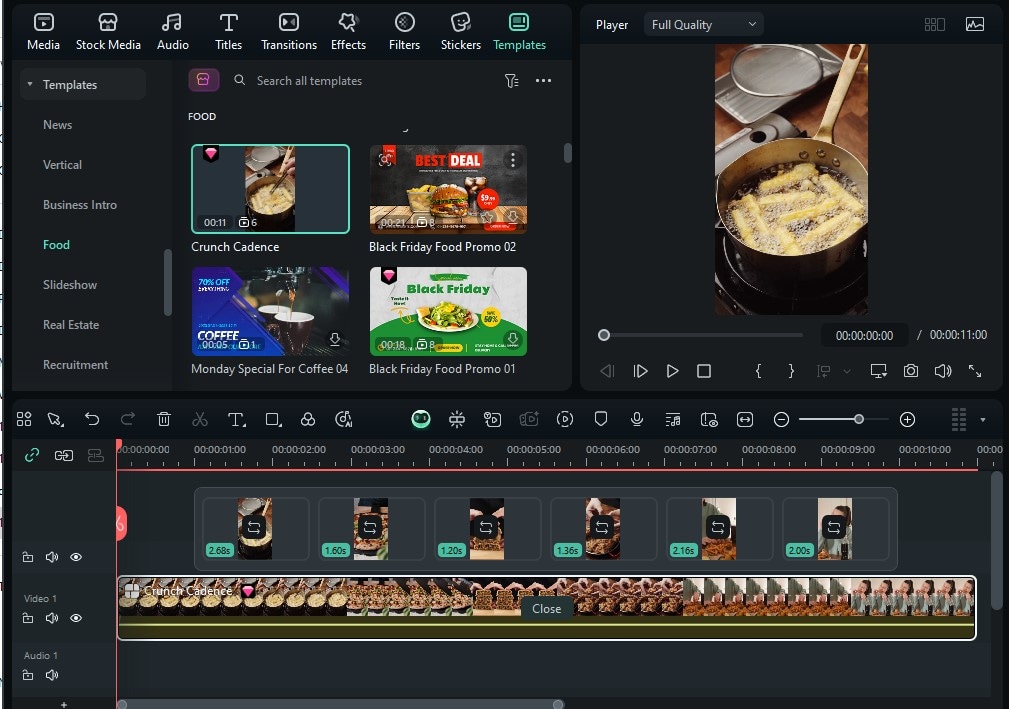The image size is (1009, 709).
Task: Open the player display settings dropdown
Action: (878, 371)
